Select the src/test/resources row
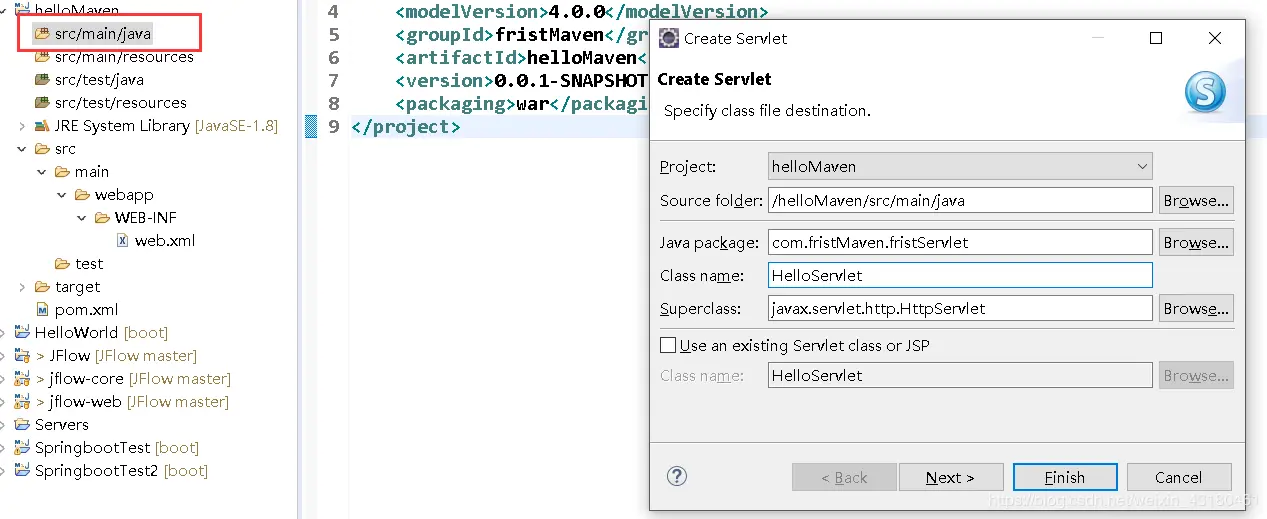Image resolution: width=1267 pixels, height=519 pixels. 110,103
